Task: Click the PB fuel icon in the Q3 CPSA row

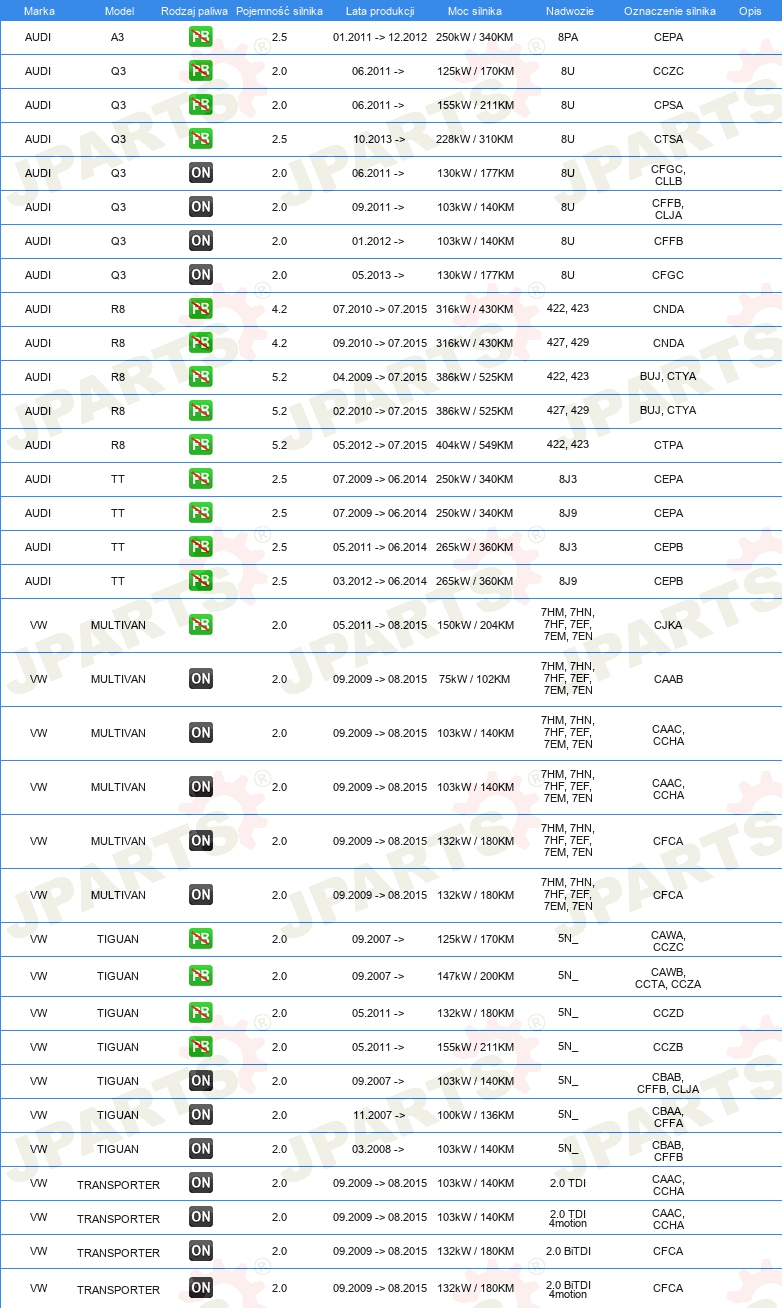Action: click(201, 105)
